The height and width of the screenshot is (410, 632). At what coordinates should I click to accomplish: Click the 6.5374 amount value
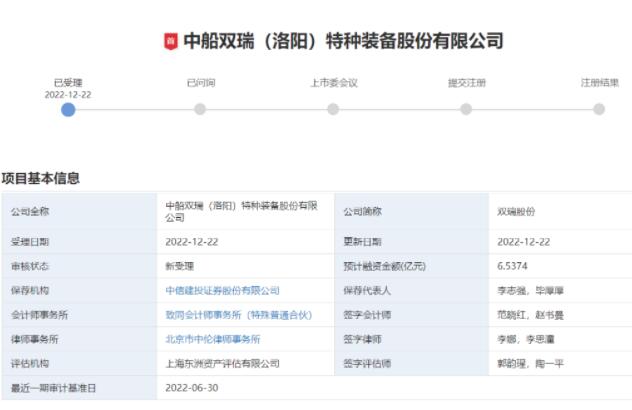(x=512, y=266)
